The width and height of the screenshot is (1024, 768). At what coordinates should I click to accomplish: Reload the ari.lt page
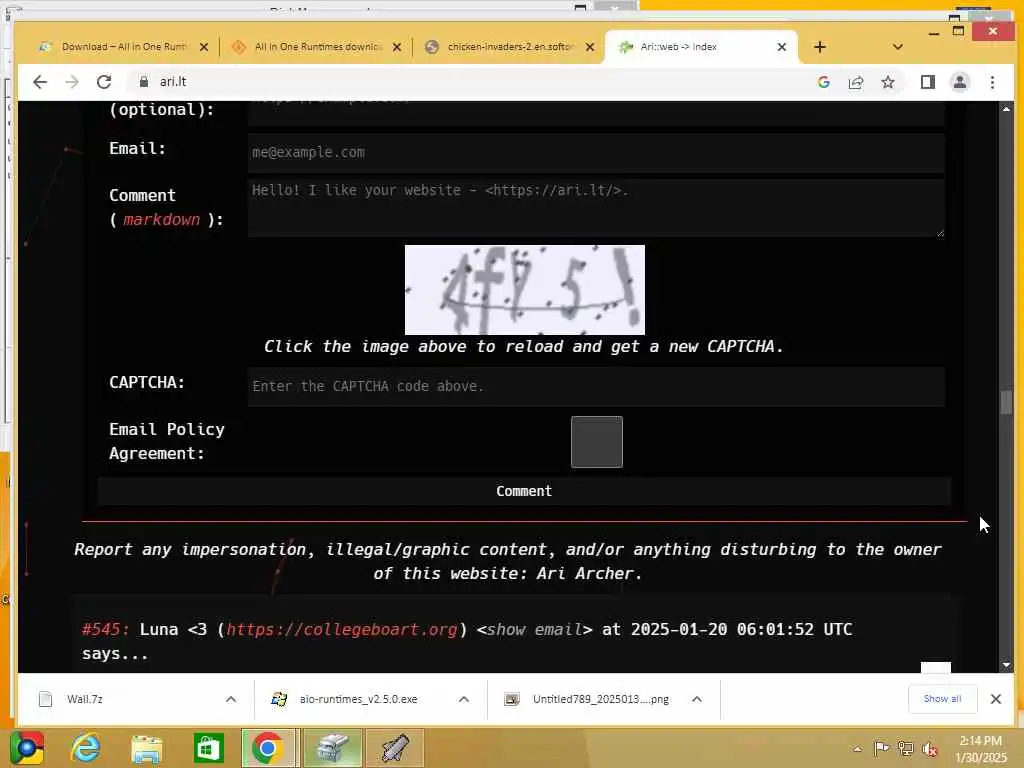(104, 82)
